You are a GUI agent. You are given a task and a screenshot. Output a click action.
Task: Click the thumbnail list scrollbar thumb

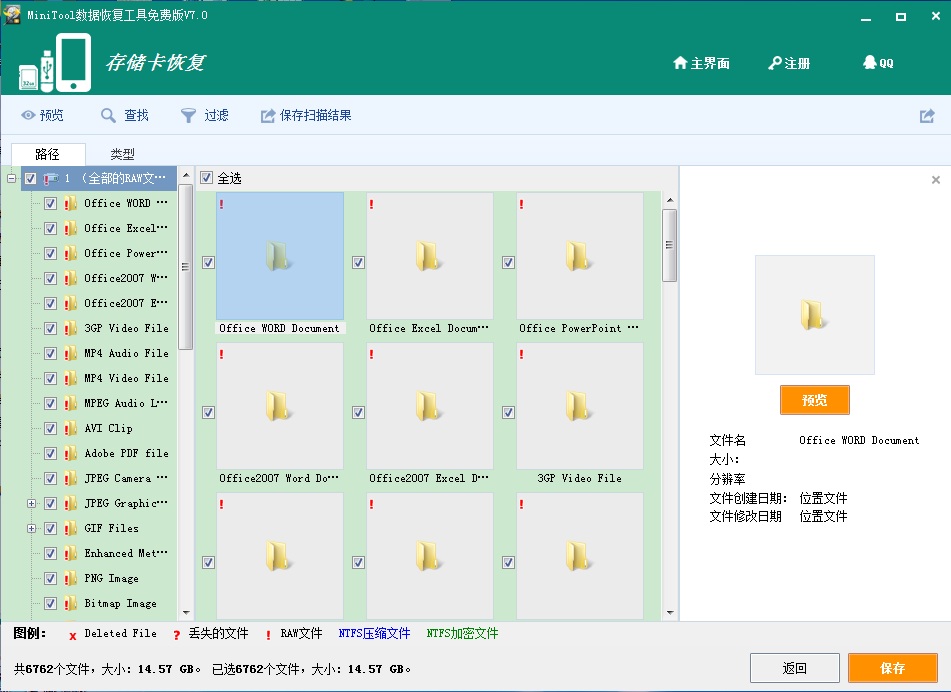tap(670, 245)
